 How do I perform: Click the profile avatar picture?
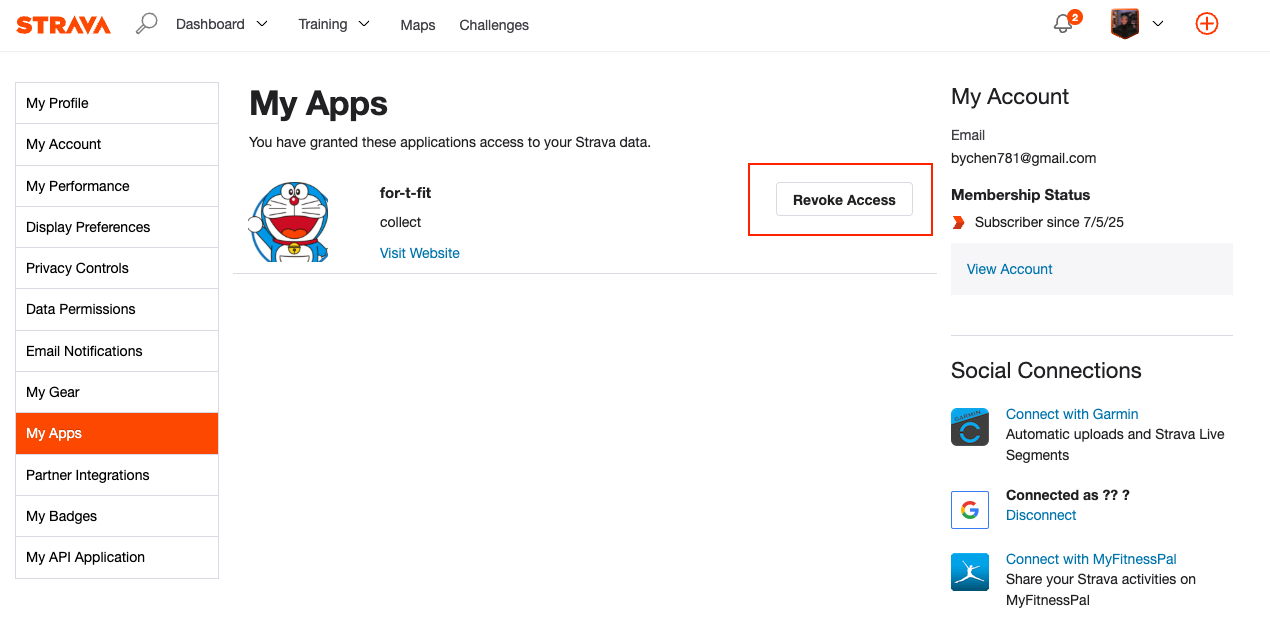point(1125,24)
